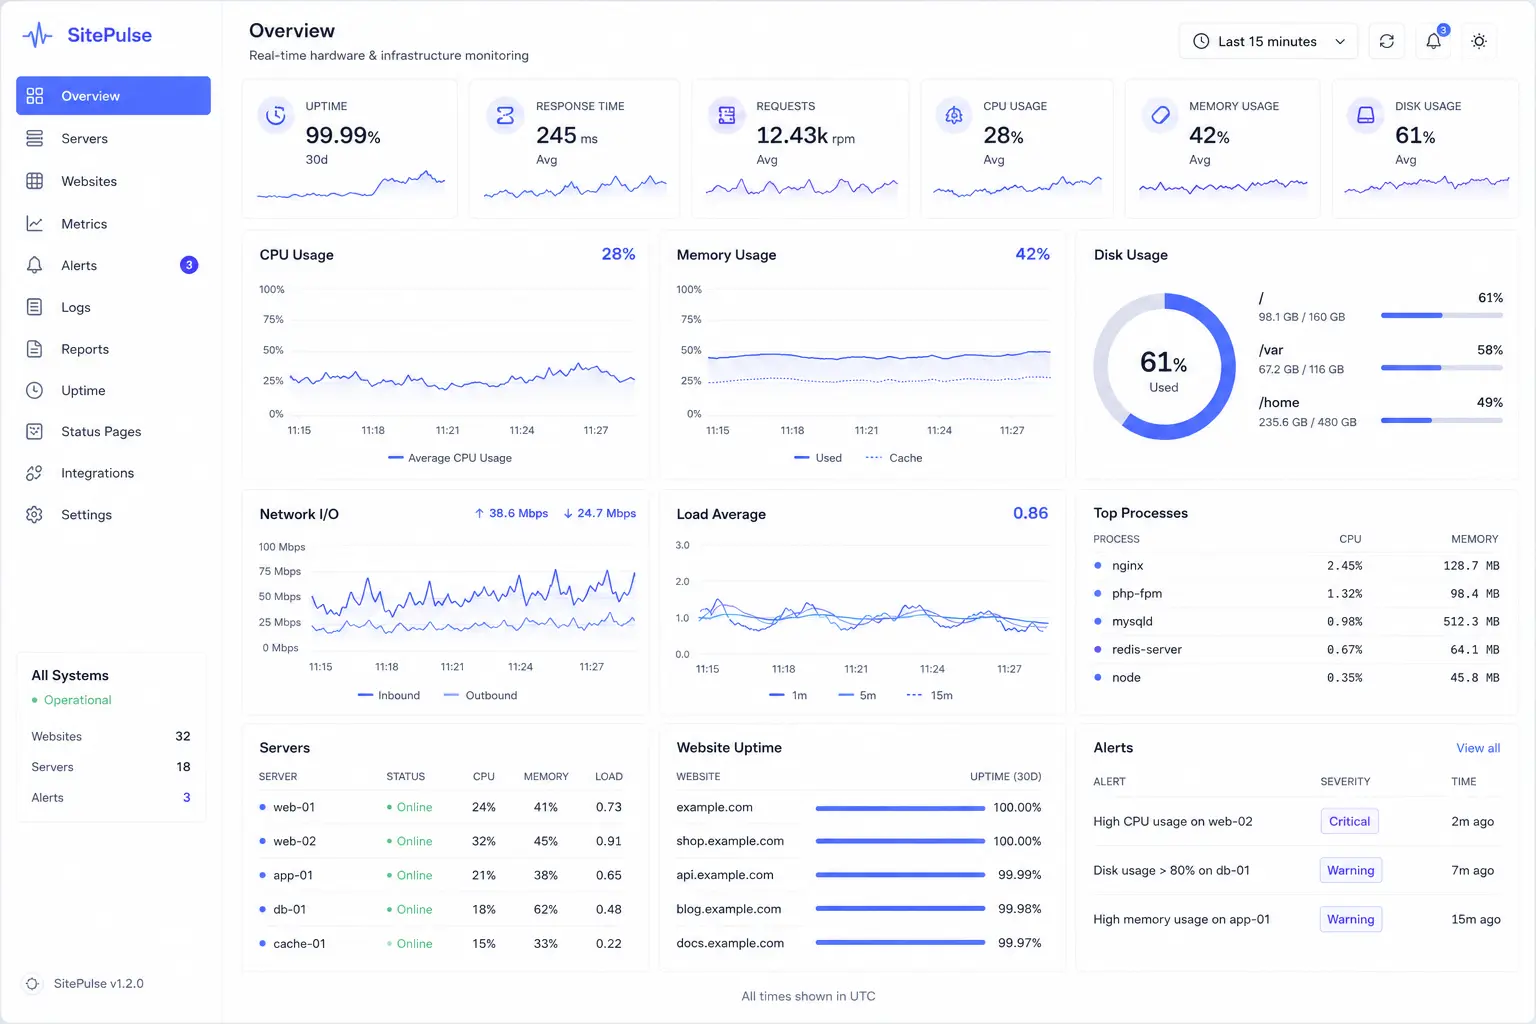Click shop.example.com in Website Uptime
Viewport: 1536px width, 1024px height.
pos(730,841)
